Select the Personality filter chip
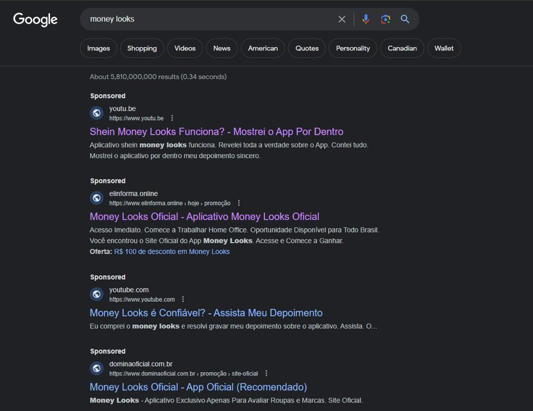This screenshot has width=533, height=411. point(353,48)
